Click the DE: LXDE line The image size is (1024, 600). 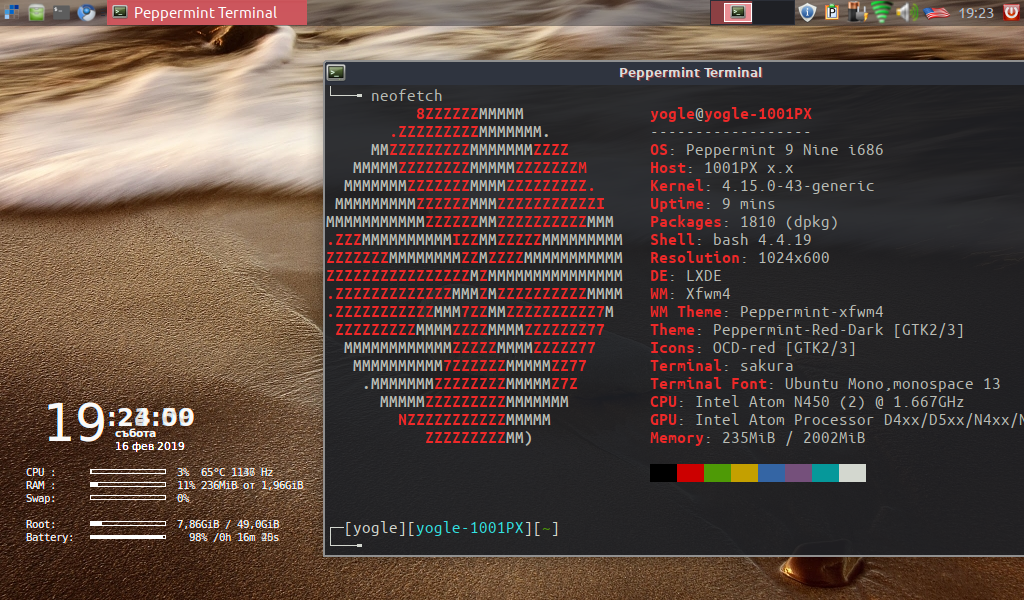pos(686,276)
